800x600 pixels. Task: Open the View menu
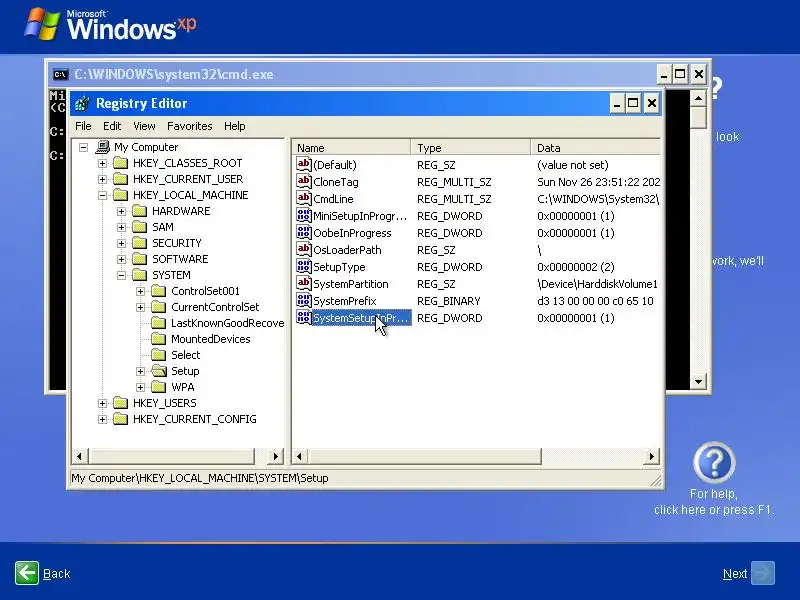coord(144,126)
